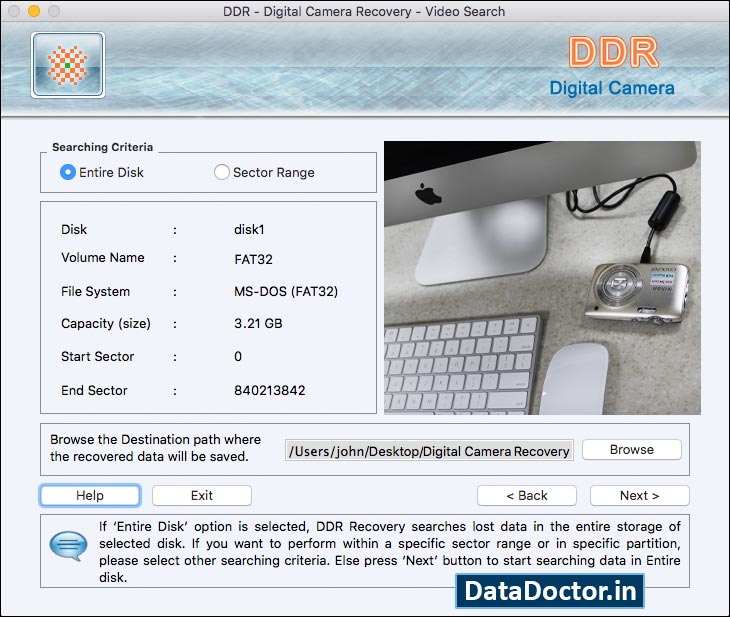
Task: Minimize the window using the yellow button
Action: click(33, 12)
